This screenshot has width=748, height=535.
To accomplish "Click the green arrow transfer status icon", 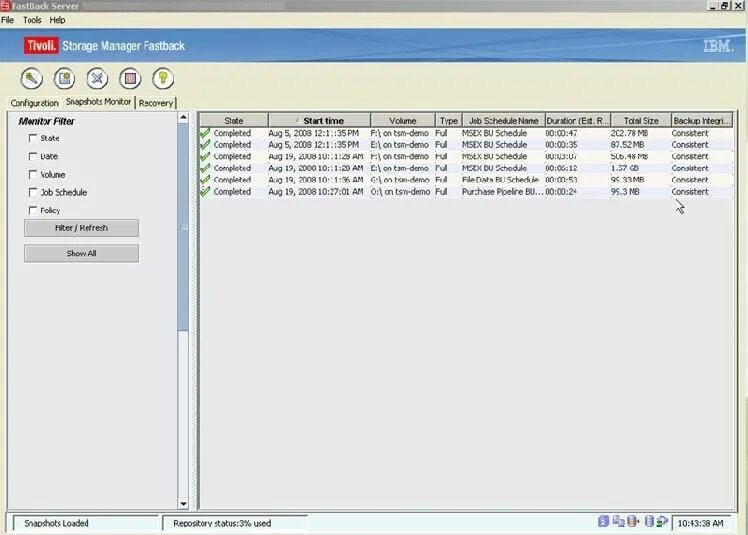I will click(x=662, y=521).
